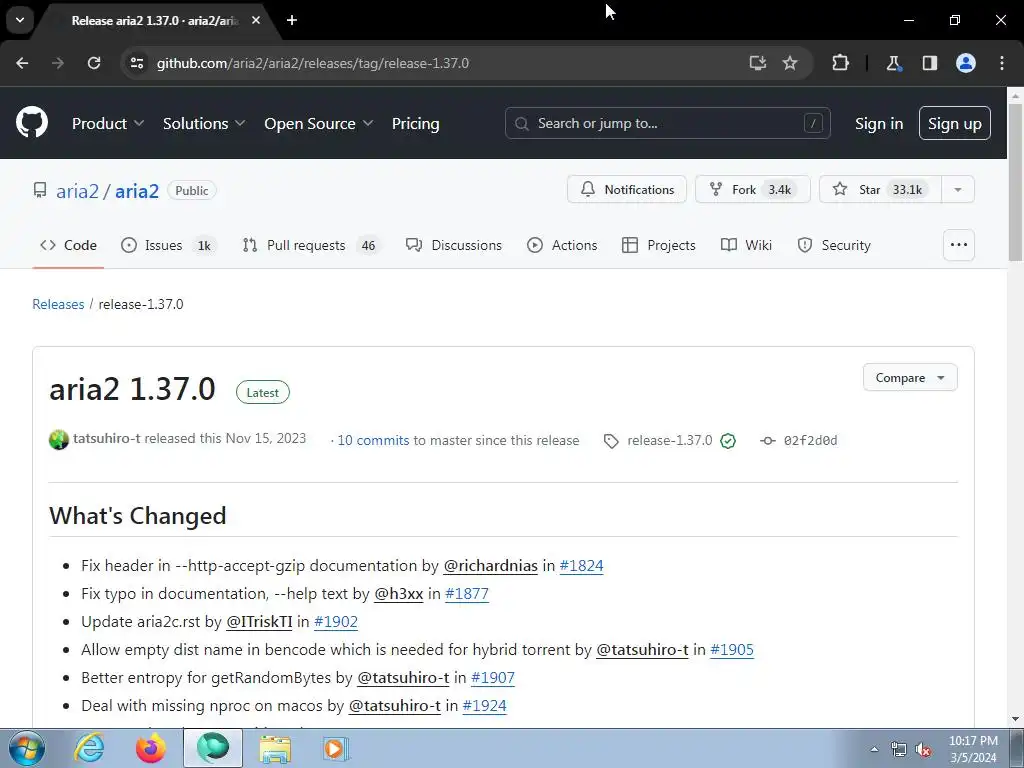Reload the page with refresh icon
This screenshot has height=768, width=1024.
tap(94, 63)
